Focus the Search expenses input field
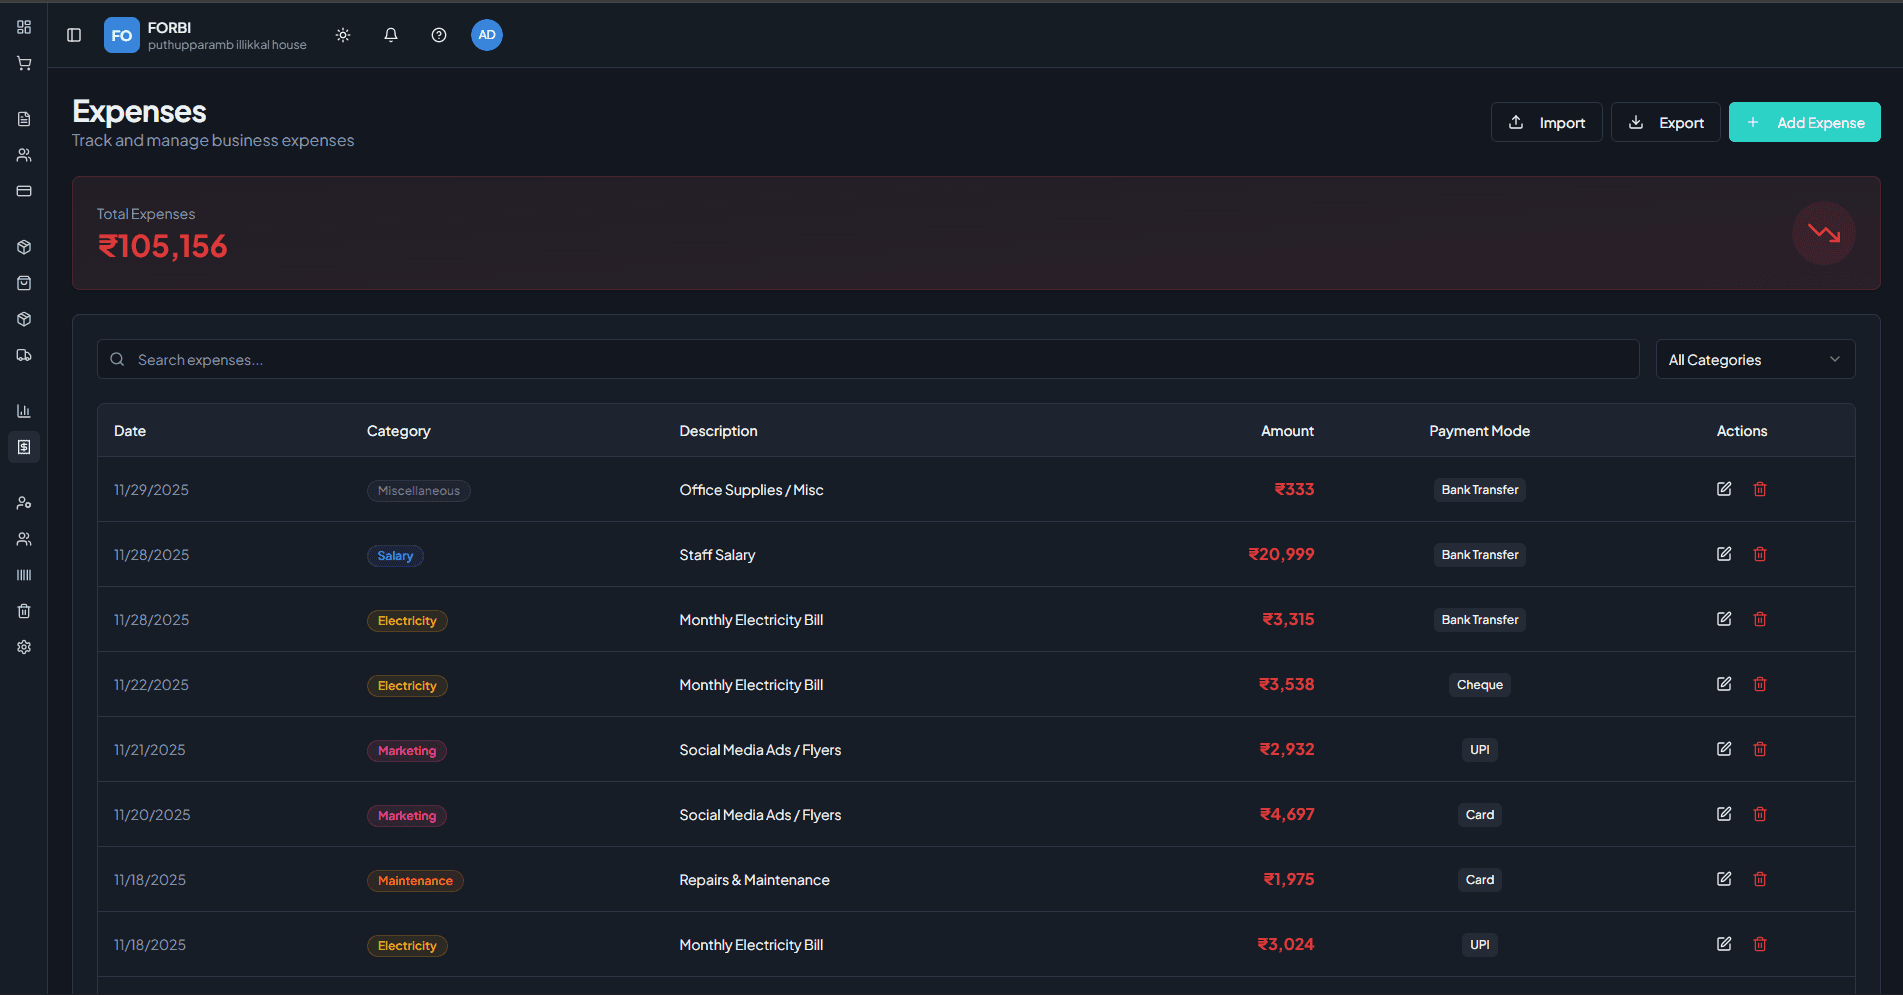 pos(880,360)
